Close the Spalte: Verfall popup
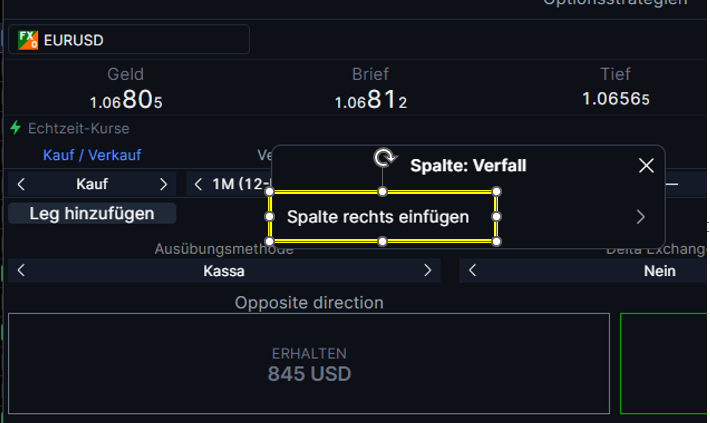 [x=646, y=165]
